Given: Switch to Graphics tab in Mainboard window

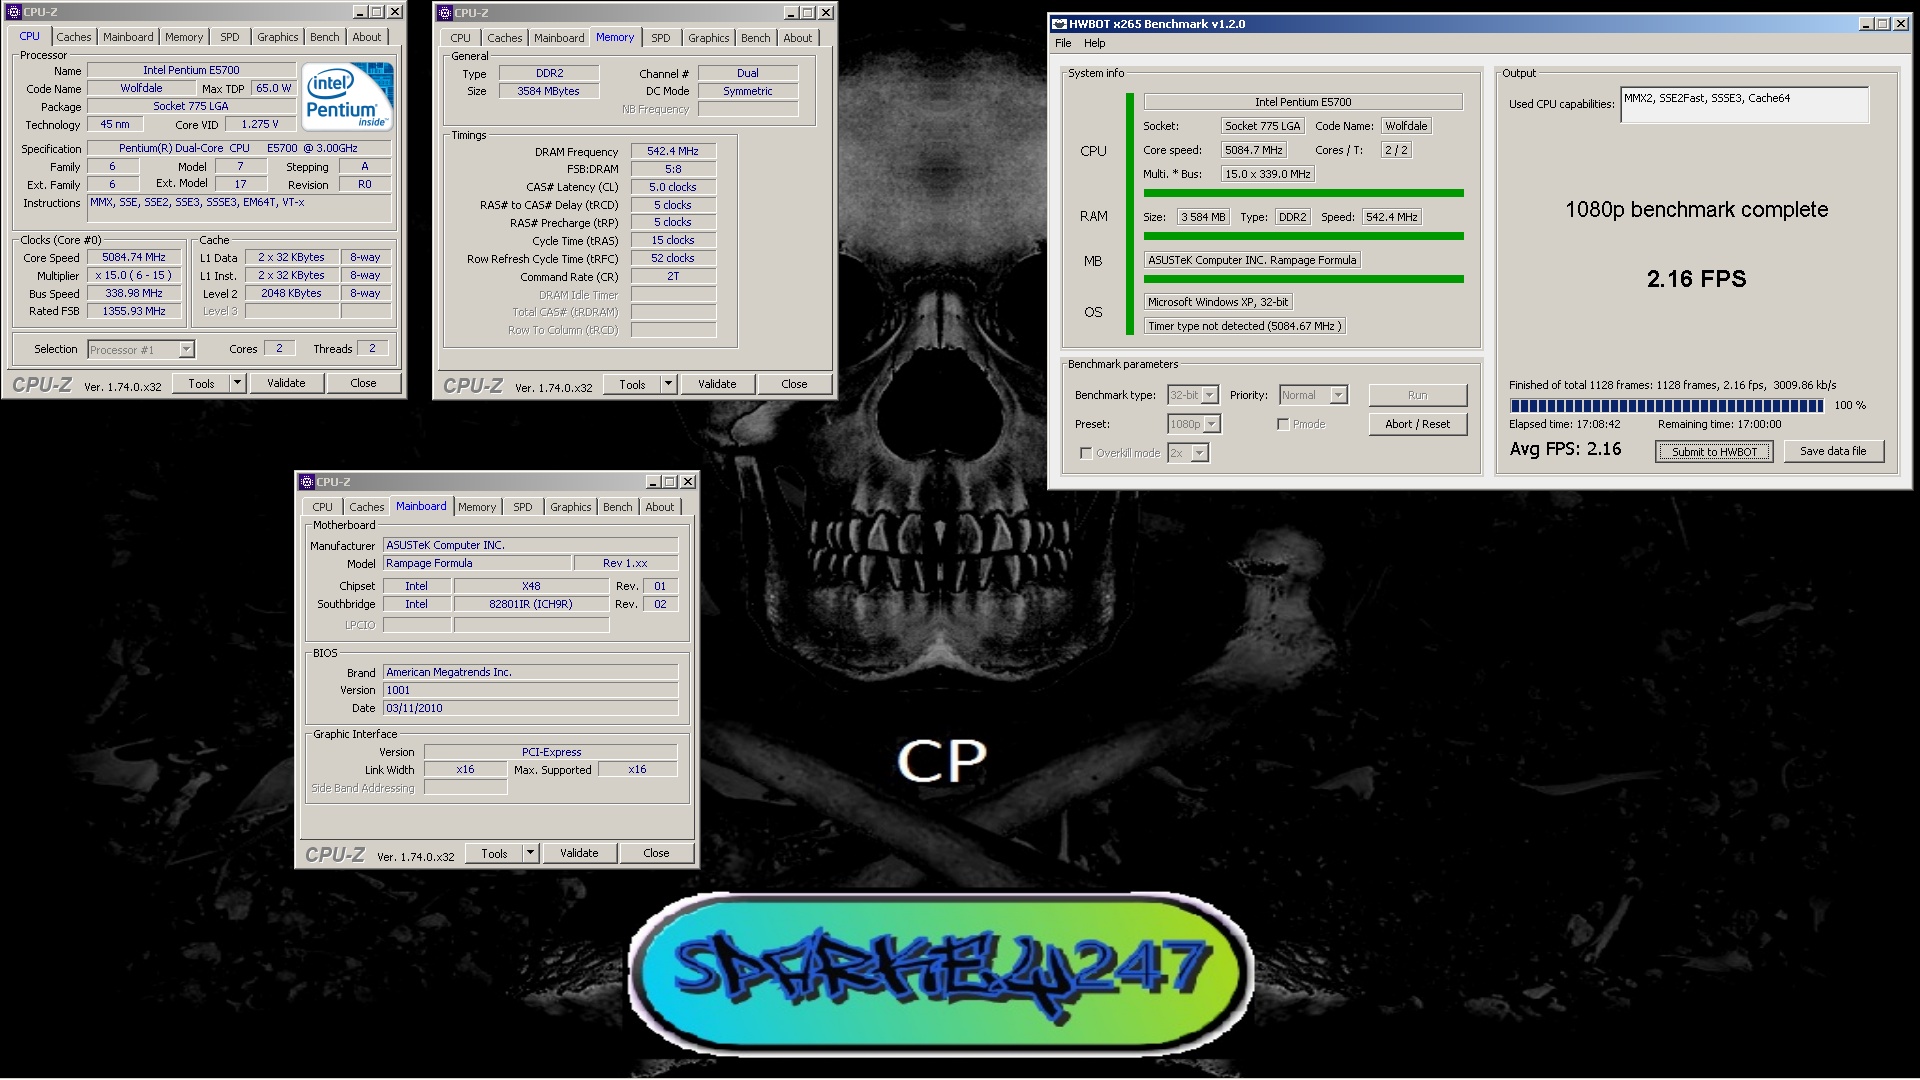Looking at the screenshot, I should click(571, 507).
